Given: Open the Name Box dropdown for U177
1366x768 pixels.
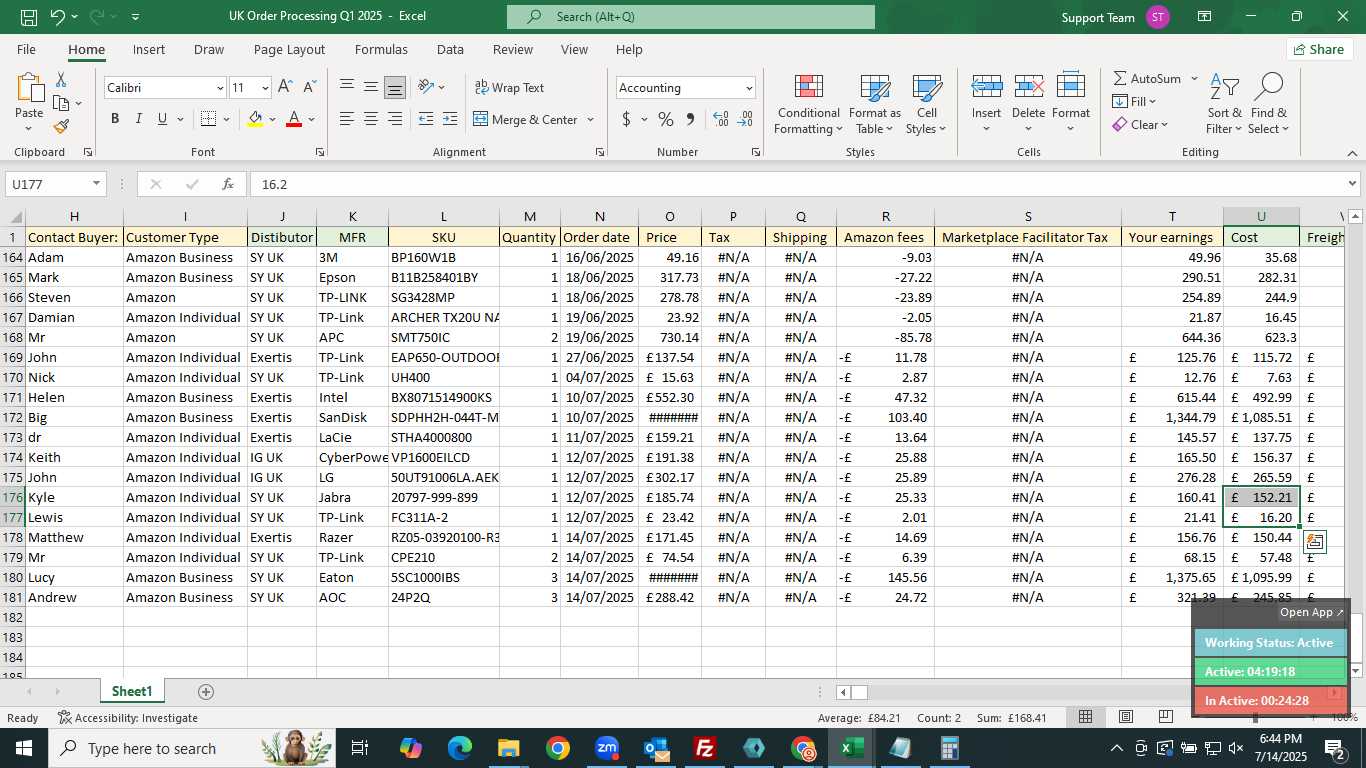Looking at the screenshot, I should tap(97, 184).
